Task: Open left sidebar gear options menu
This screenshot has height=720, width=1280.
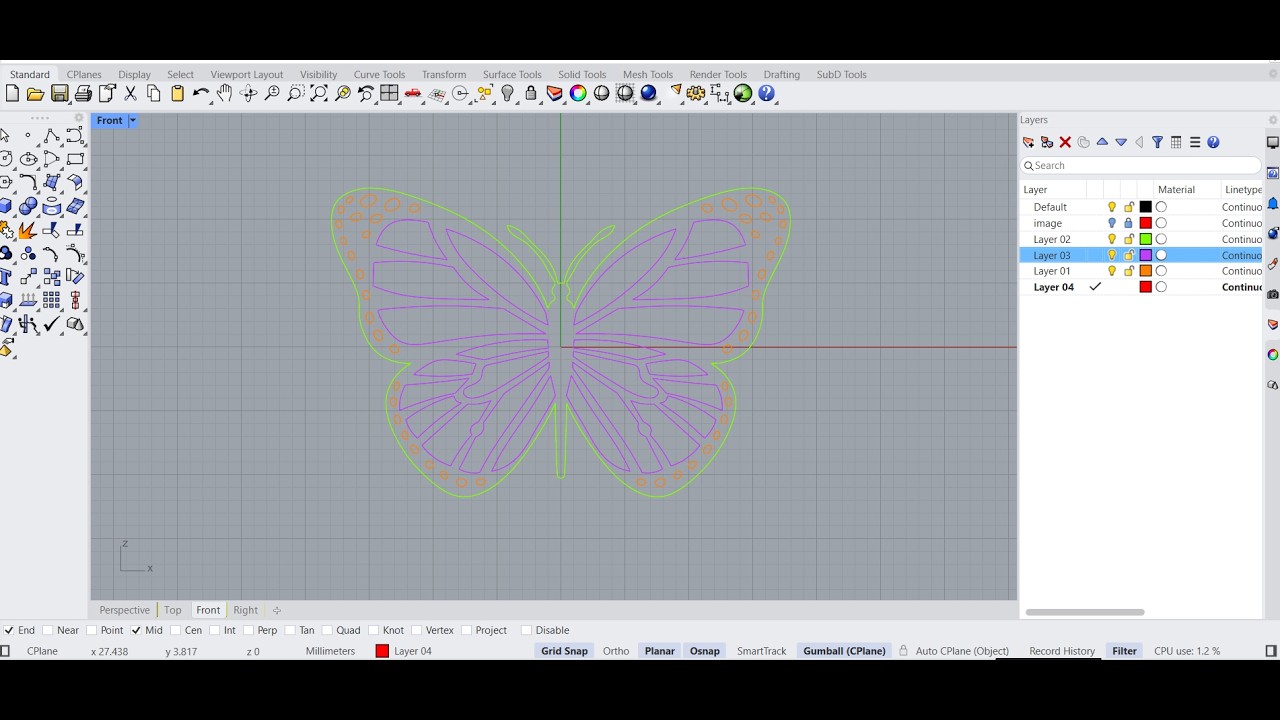Action: (x=79, y=118)
